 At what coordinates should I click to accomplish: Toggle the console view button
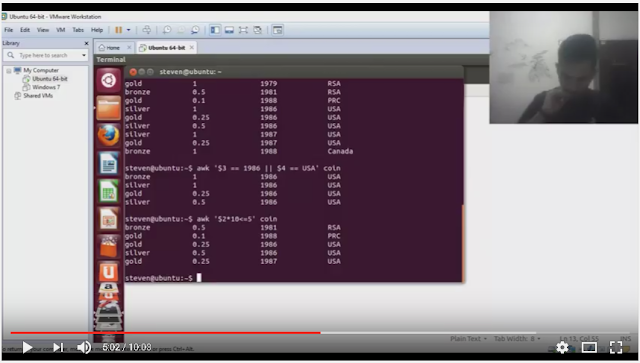click(x=278, y=30)
